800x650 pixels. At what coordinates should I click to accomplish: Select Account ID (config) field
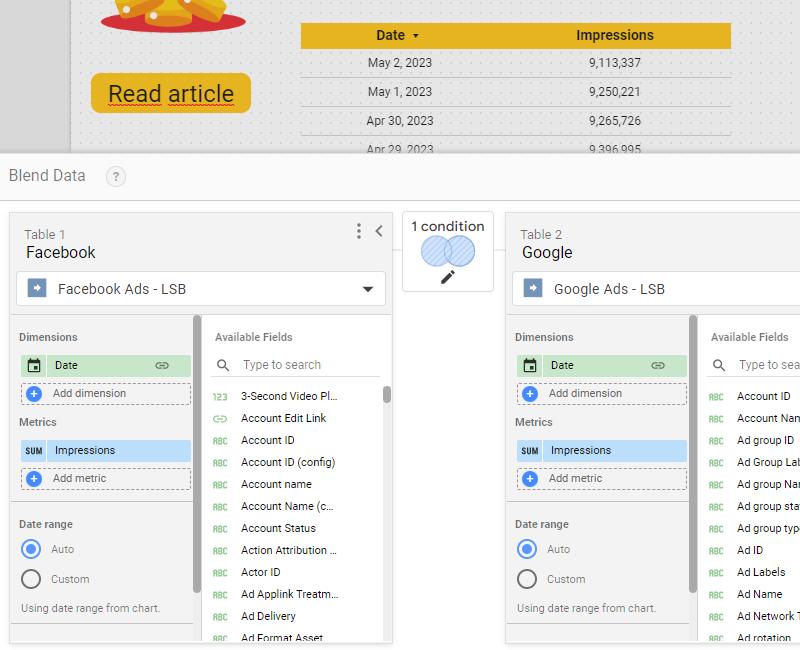pyautogui.click(x=288, y=462)
